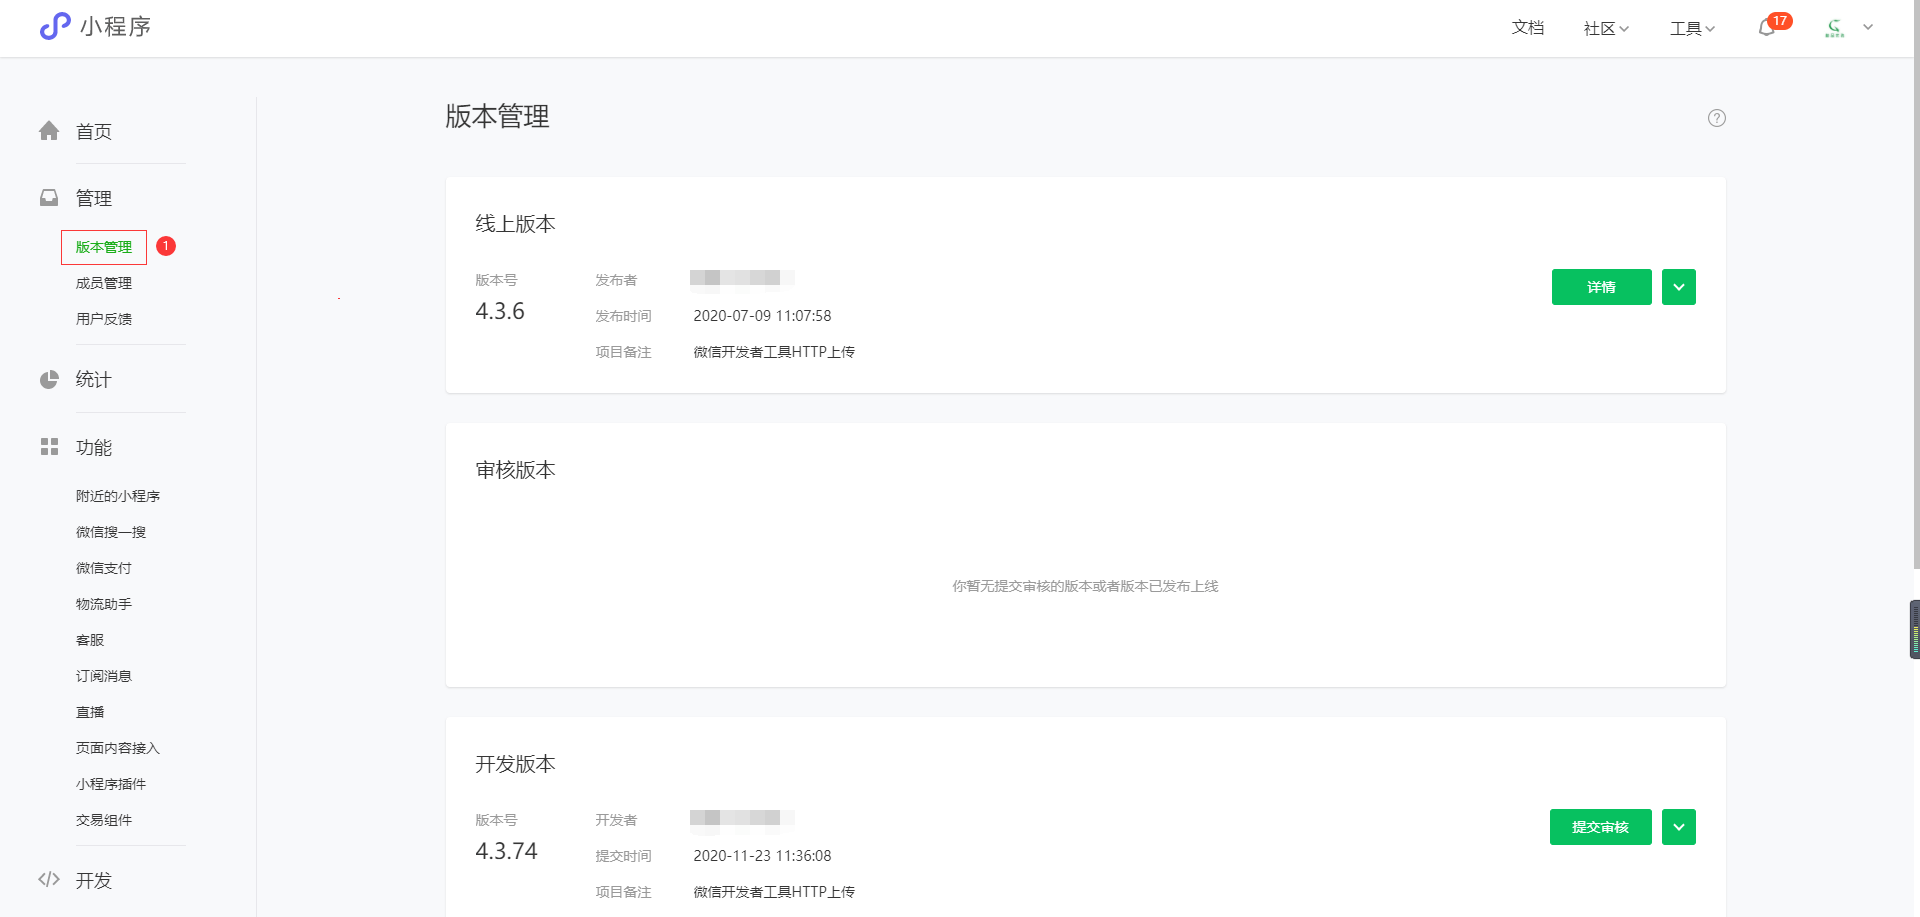Click the inbox icon beside 管理
The height and width of the screenshot is (917, 1920).
tap(49, 198)
